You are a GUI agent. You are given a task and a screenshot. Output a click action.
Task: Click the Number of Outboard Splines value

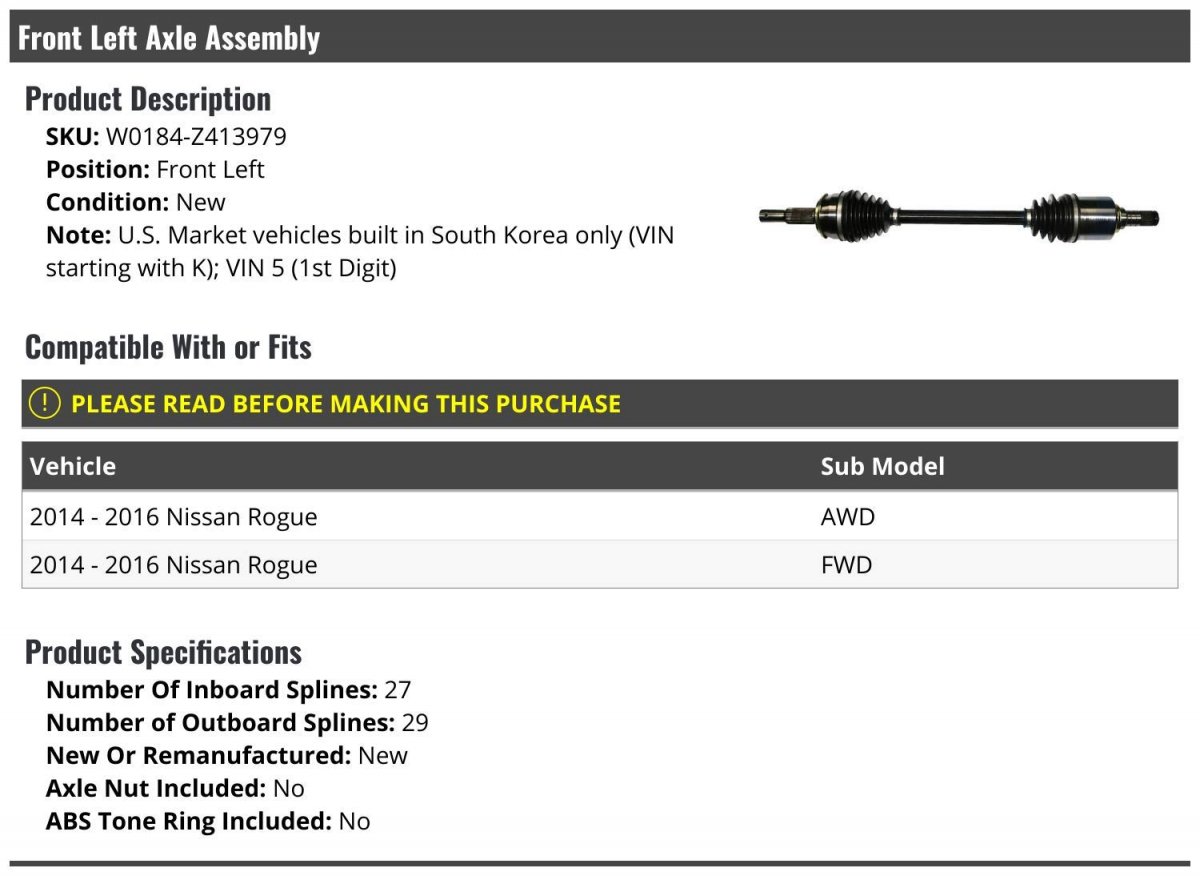point(415,723)
